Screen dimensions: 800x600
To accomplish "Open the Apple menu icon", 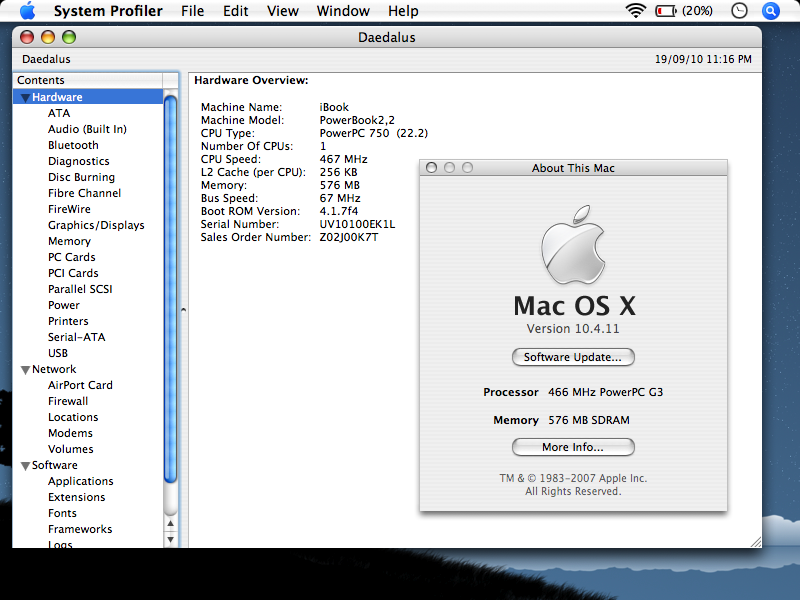I will [28, 11].
